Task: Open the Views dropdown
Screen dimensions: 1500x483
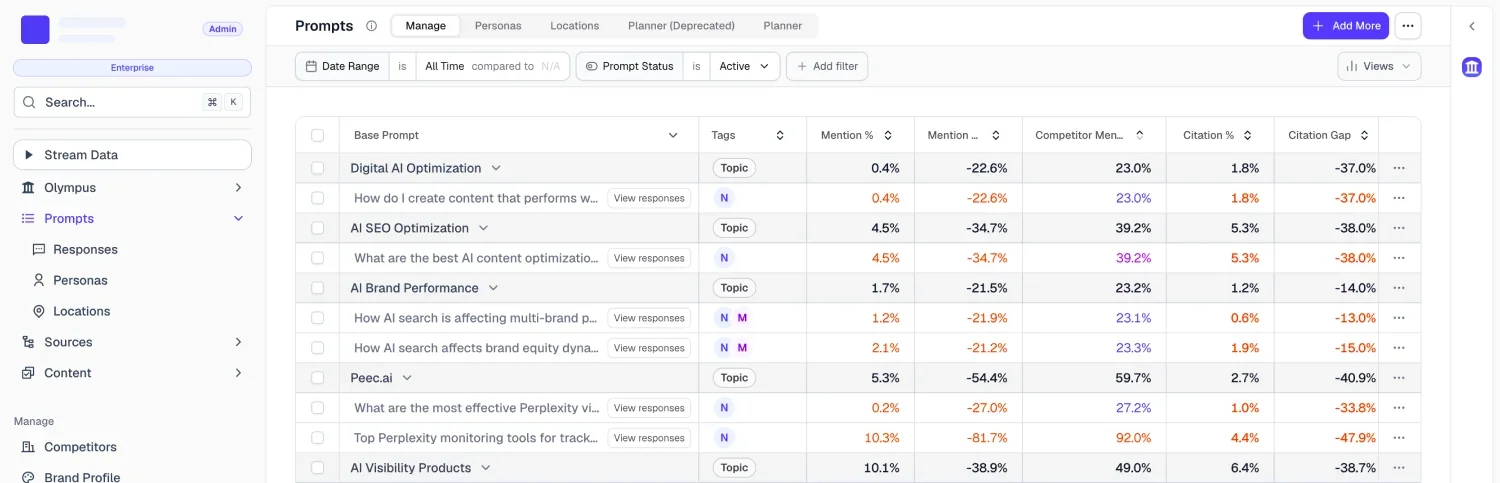Action: (1379, 66)
